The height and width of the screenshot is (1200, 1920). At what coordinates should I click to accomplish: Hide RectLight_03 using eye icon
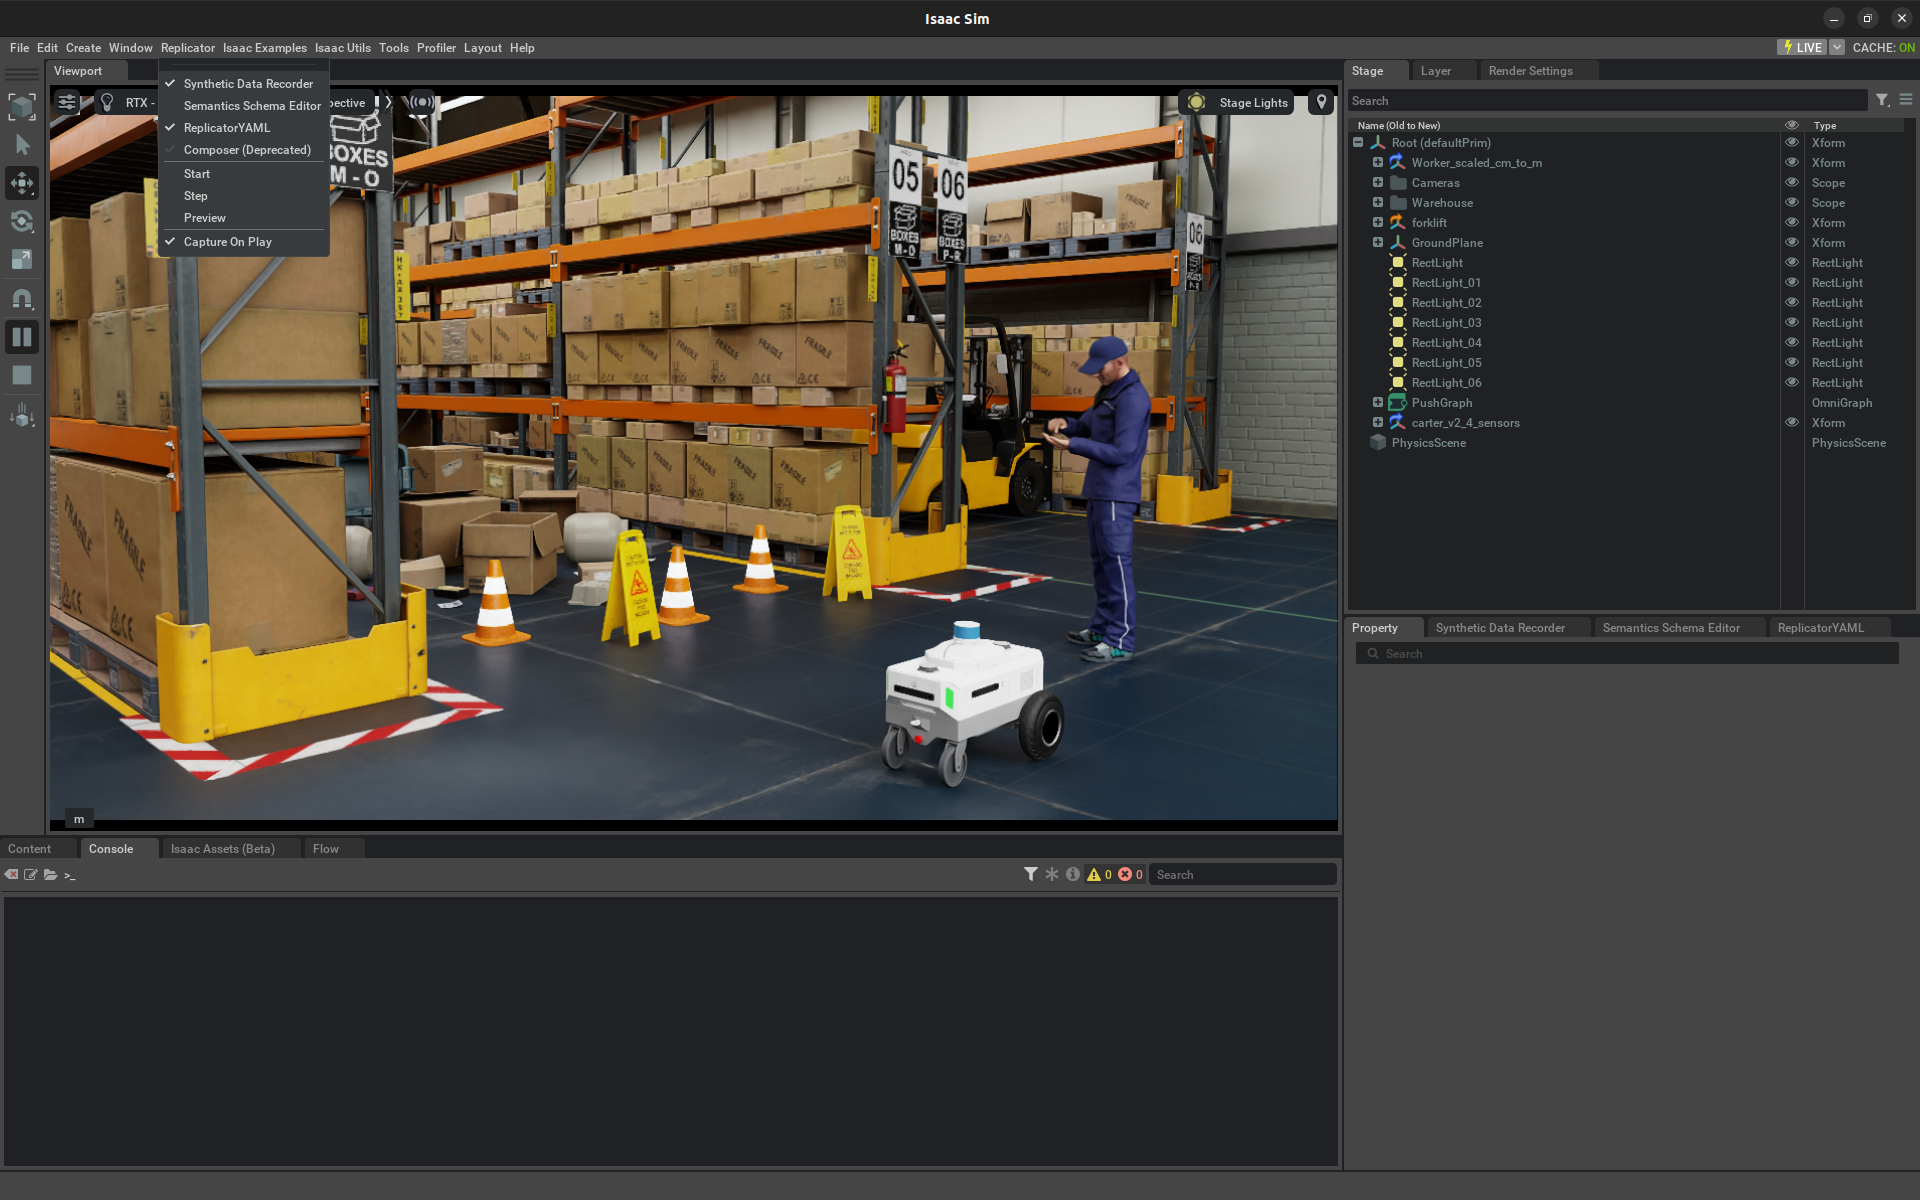click(1792, 323)
